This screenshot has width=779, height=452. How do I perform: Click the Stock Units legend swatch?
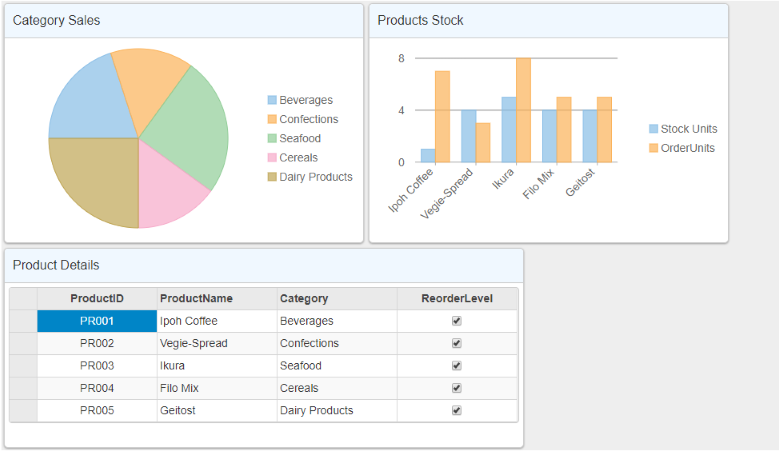point(654,129)
